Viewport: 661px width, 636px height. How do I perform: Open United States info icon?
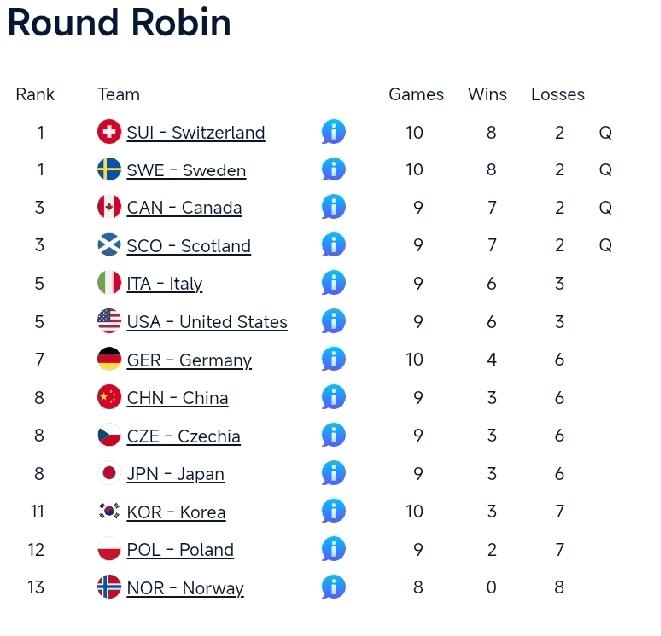[x=333, y=322]
